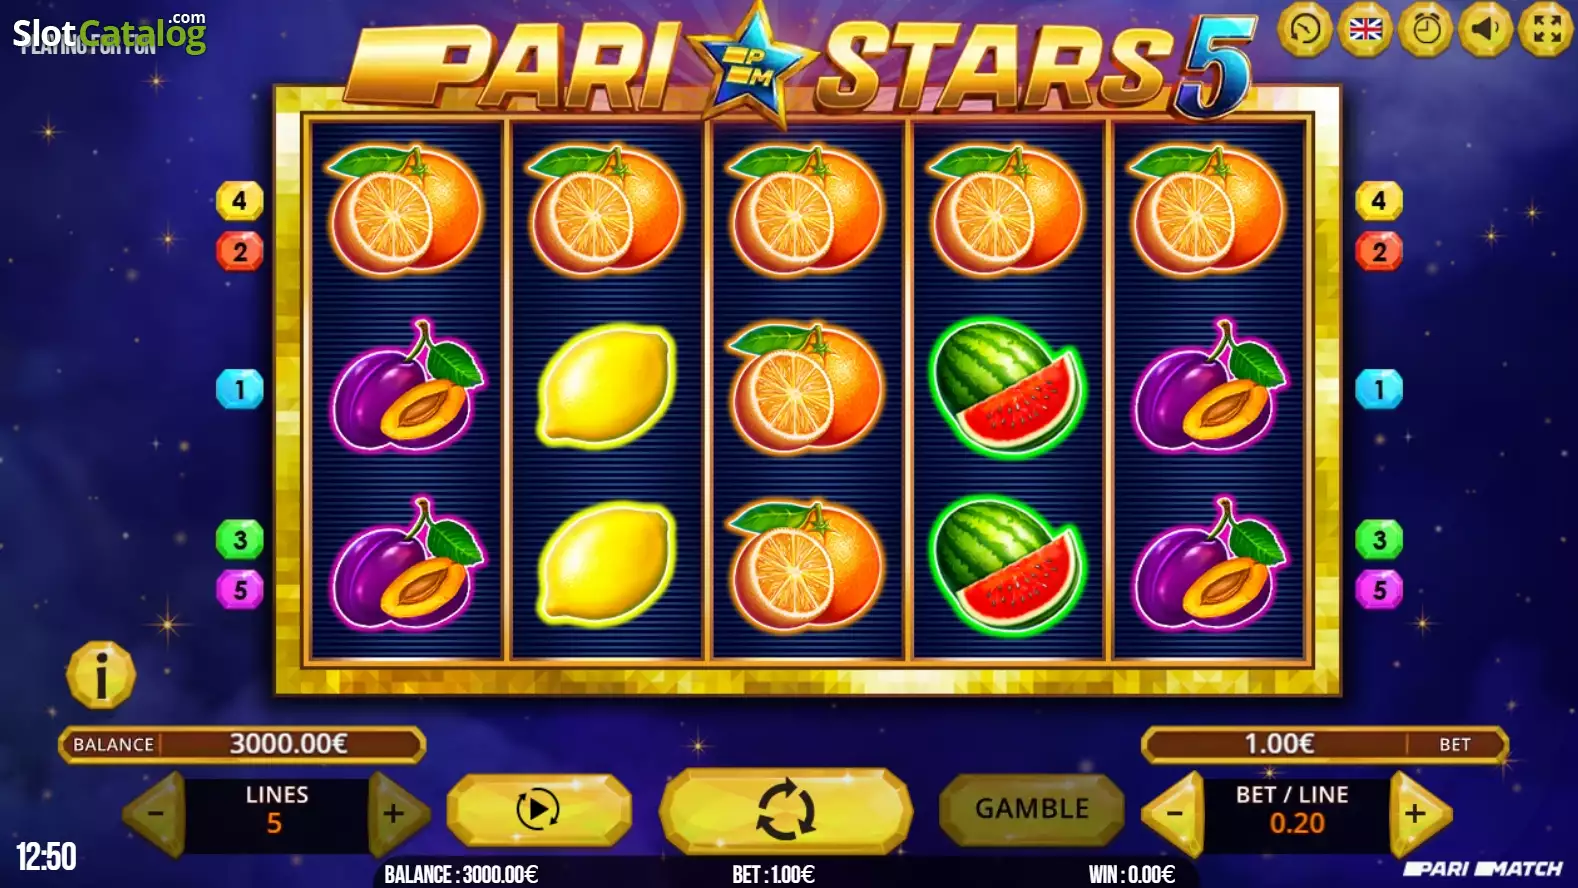Click the Gamble button
The height and width of the screenshot is (888, 1578).
pos(1032,809)
